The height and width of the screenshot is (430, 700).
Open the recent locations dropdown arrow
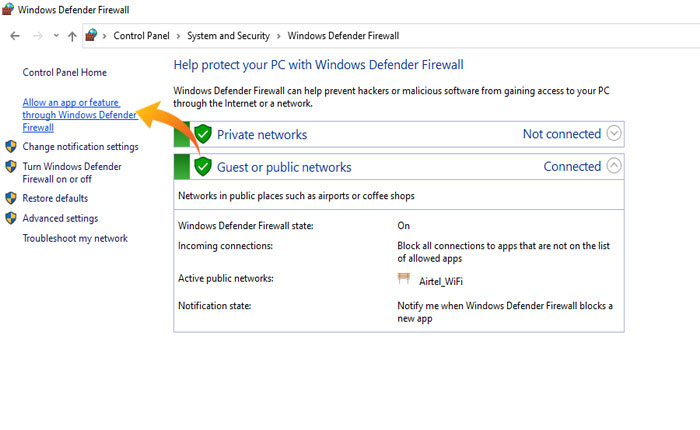56,36
